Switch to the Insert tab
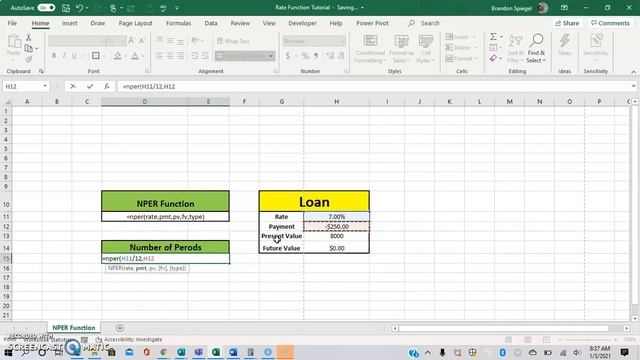Screen dimensions: 640x360 [70, 23]
